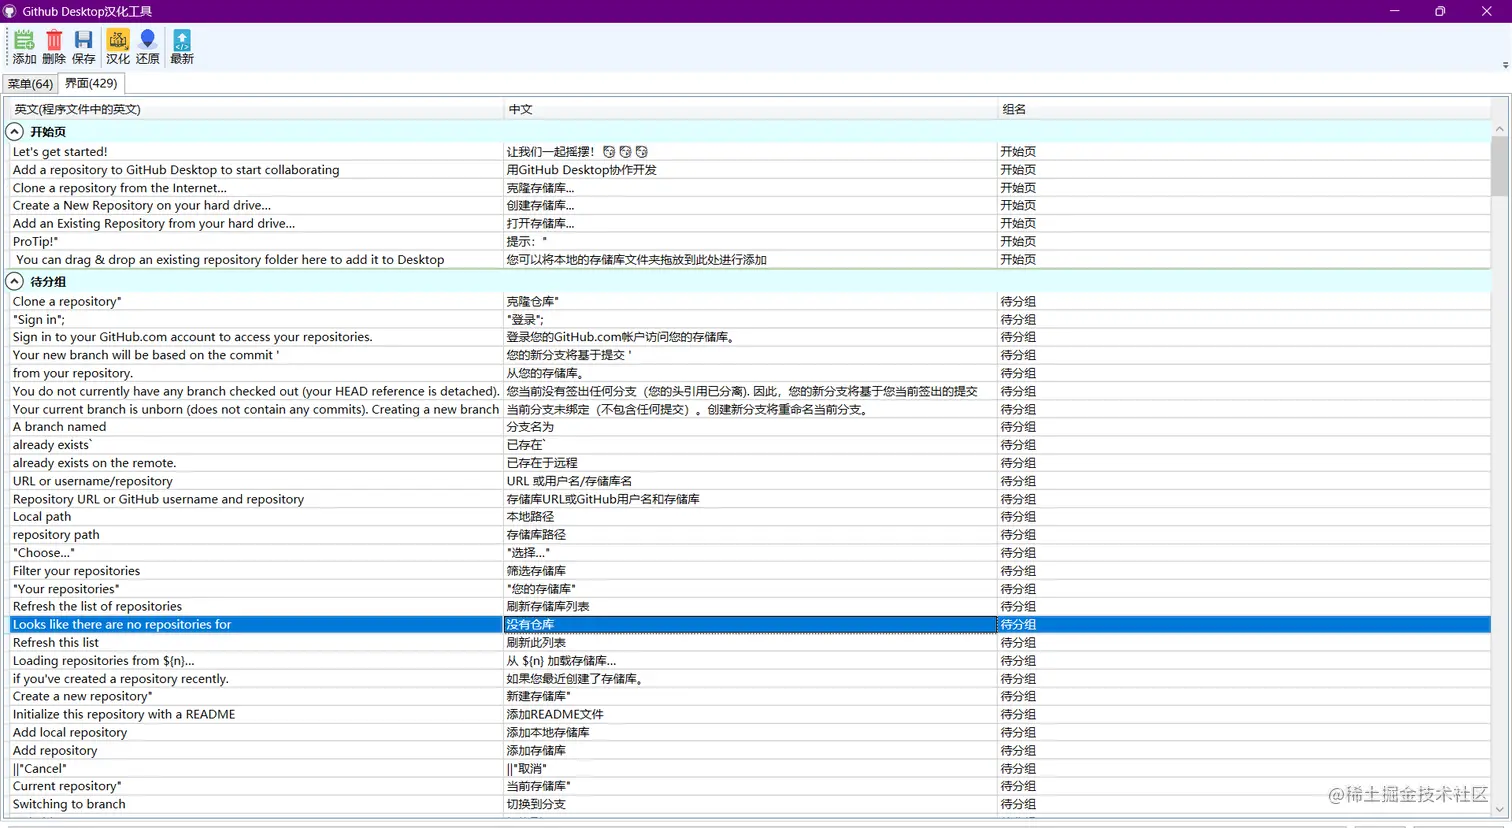Select "if you've created a repository recently." row
This screenshot has width=1512, height=828.
[750, 679]
